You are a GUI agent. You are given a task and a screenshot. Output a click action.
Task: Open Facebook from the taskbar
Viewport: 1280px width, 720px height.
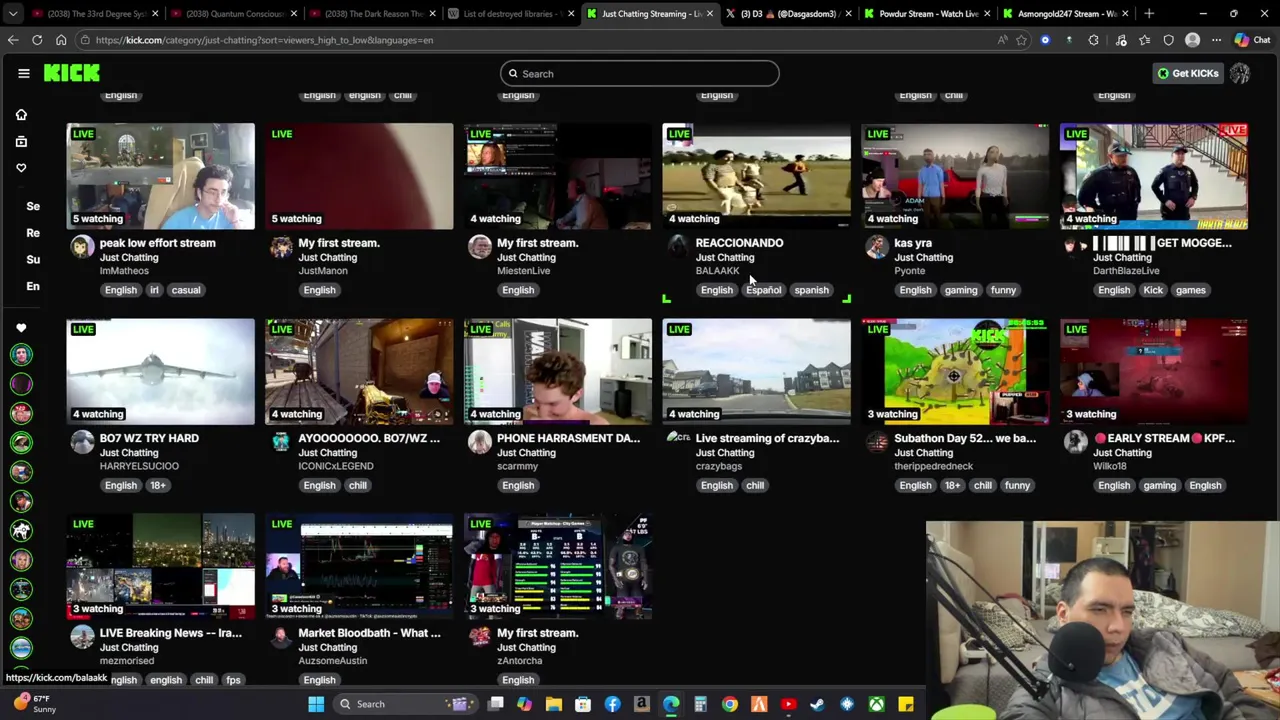612,704
